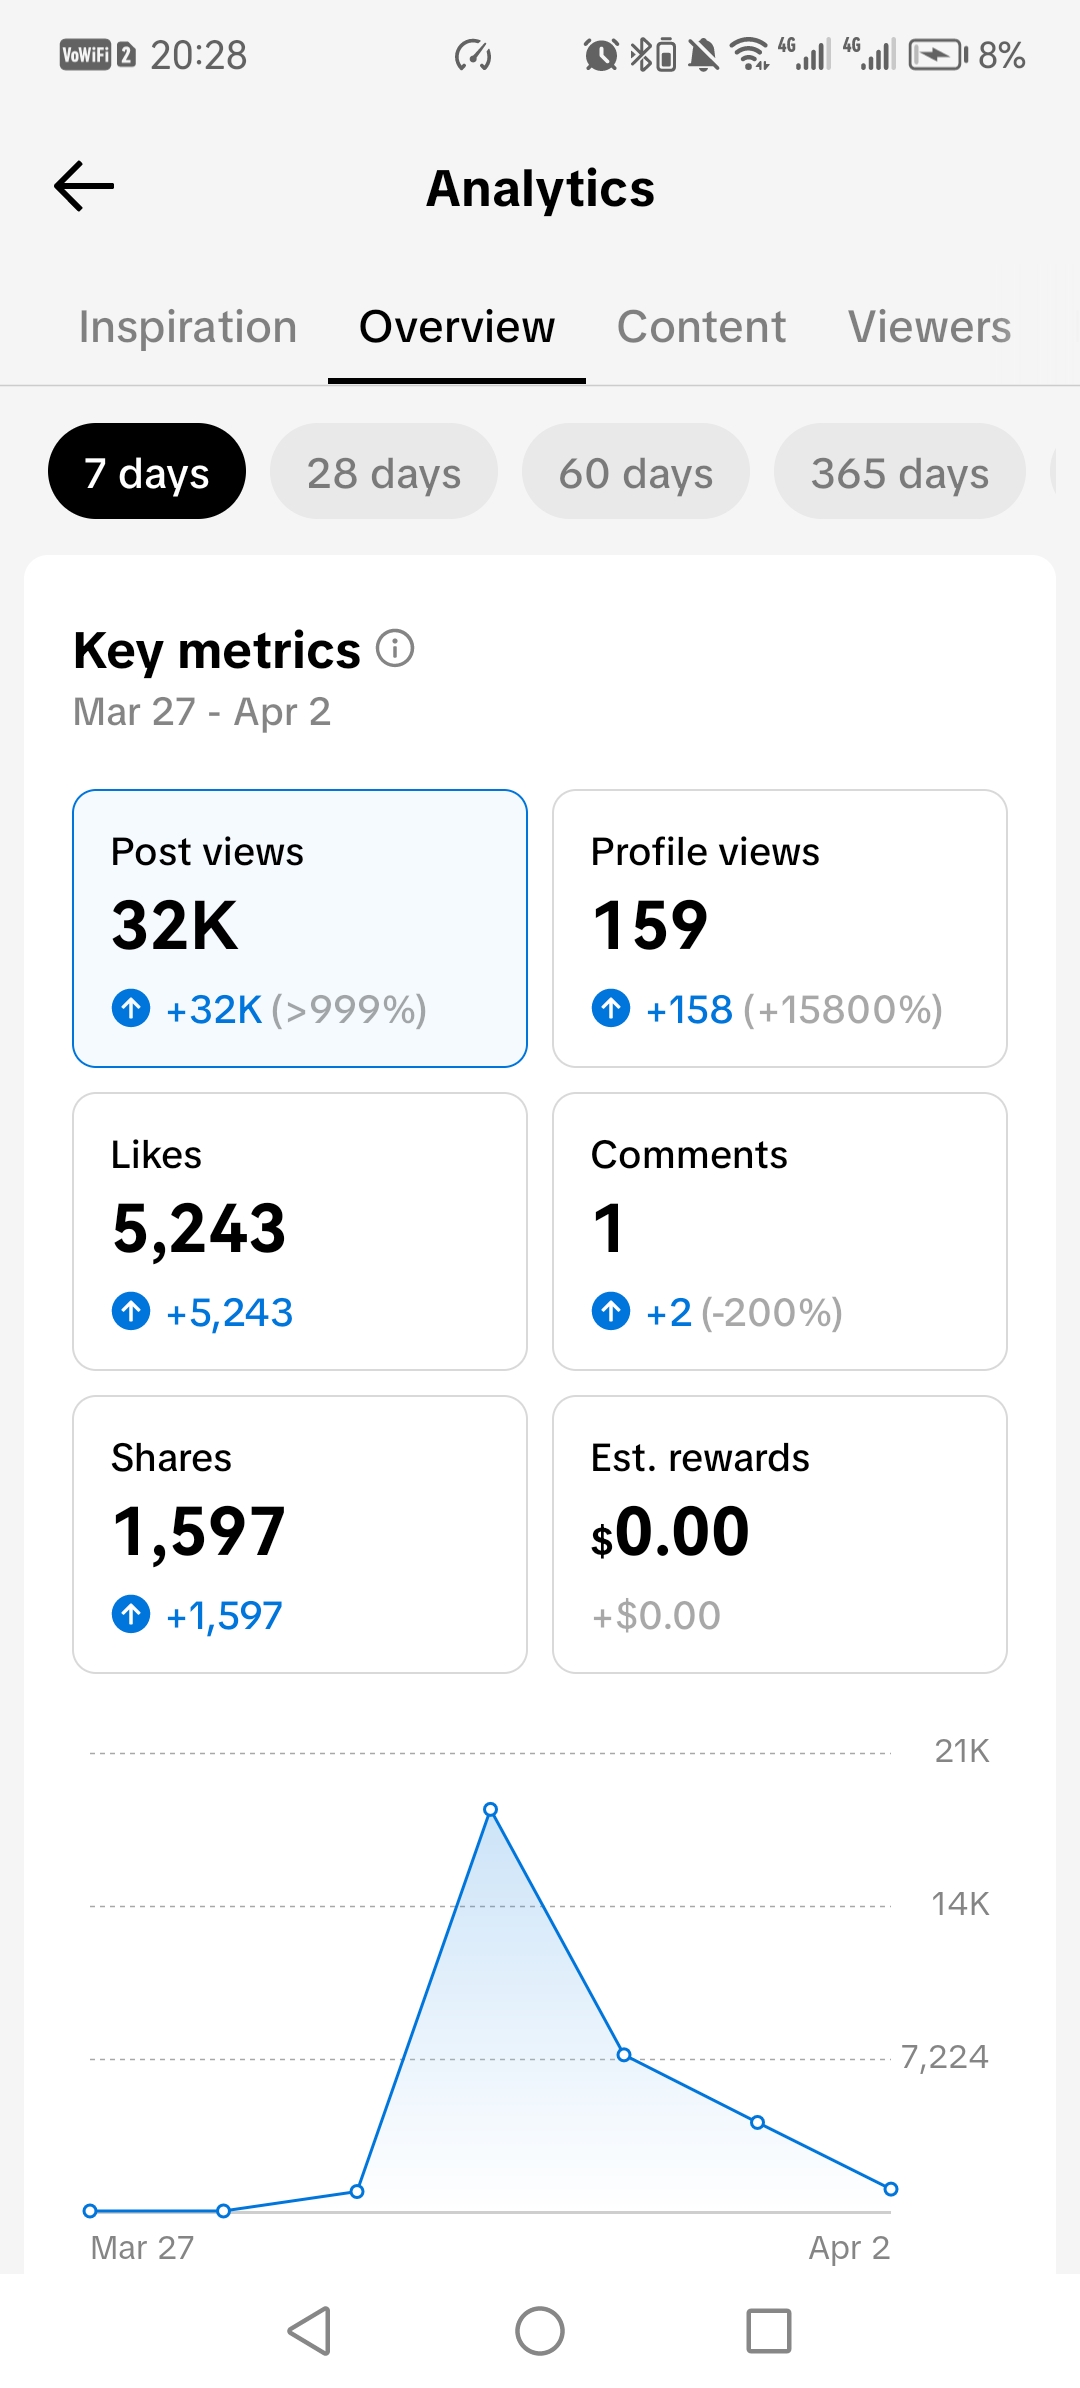
Task: Select the 7 days range
Action: (147, 472)
